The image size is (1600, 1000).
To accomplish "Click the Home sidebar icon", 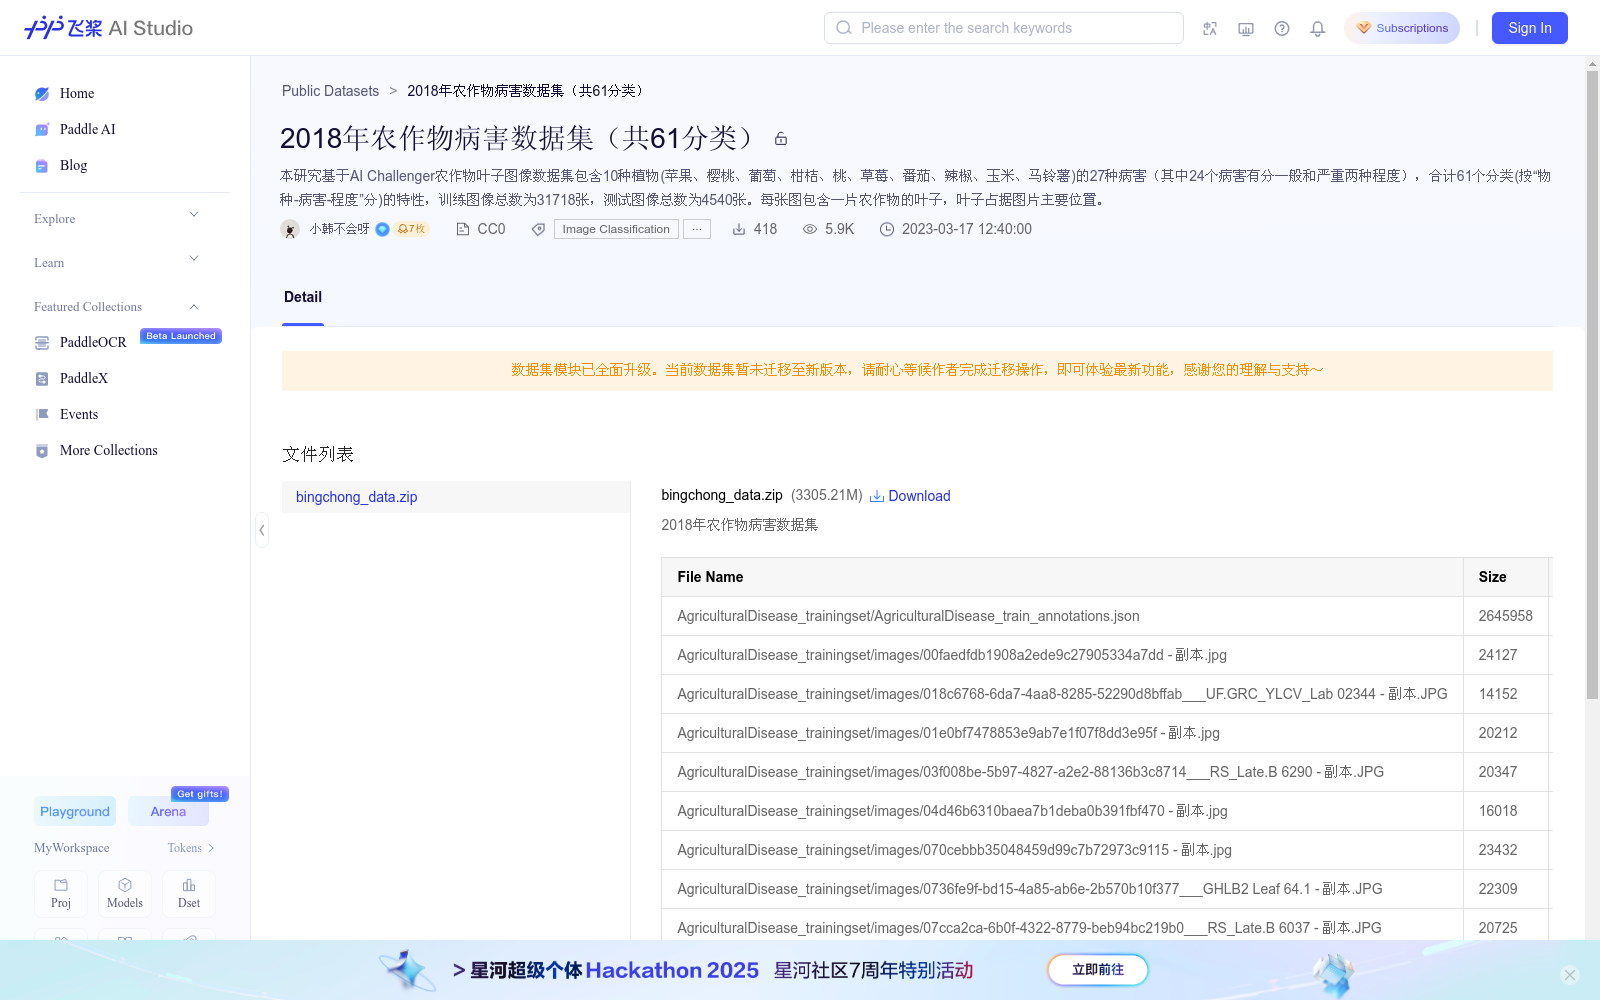I will point(42,94).
